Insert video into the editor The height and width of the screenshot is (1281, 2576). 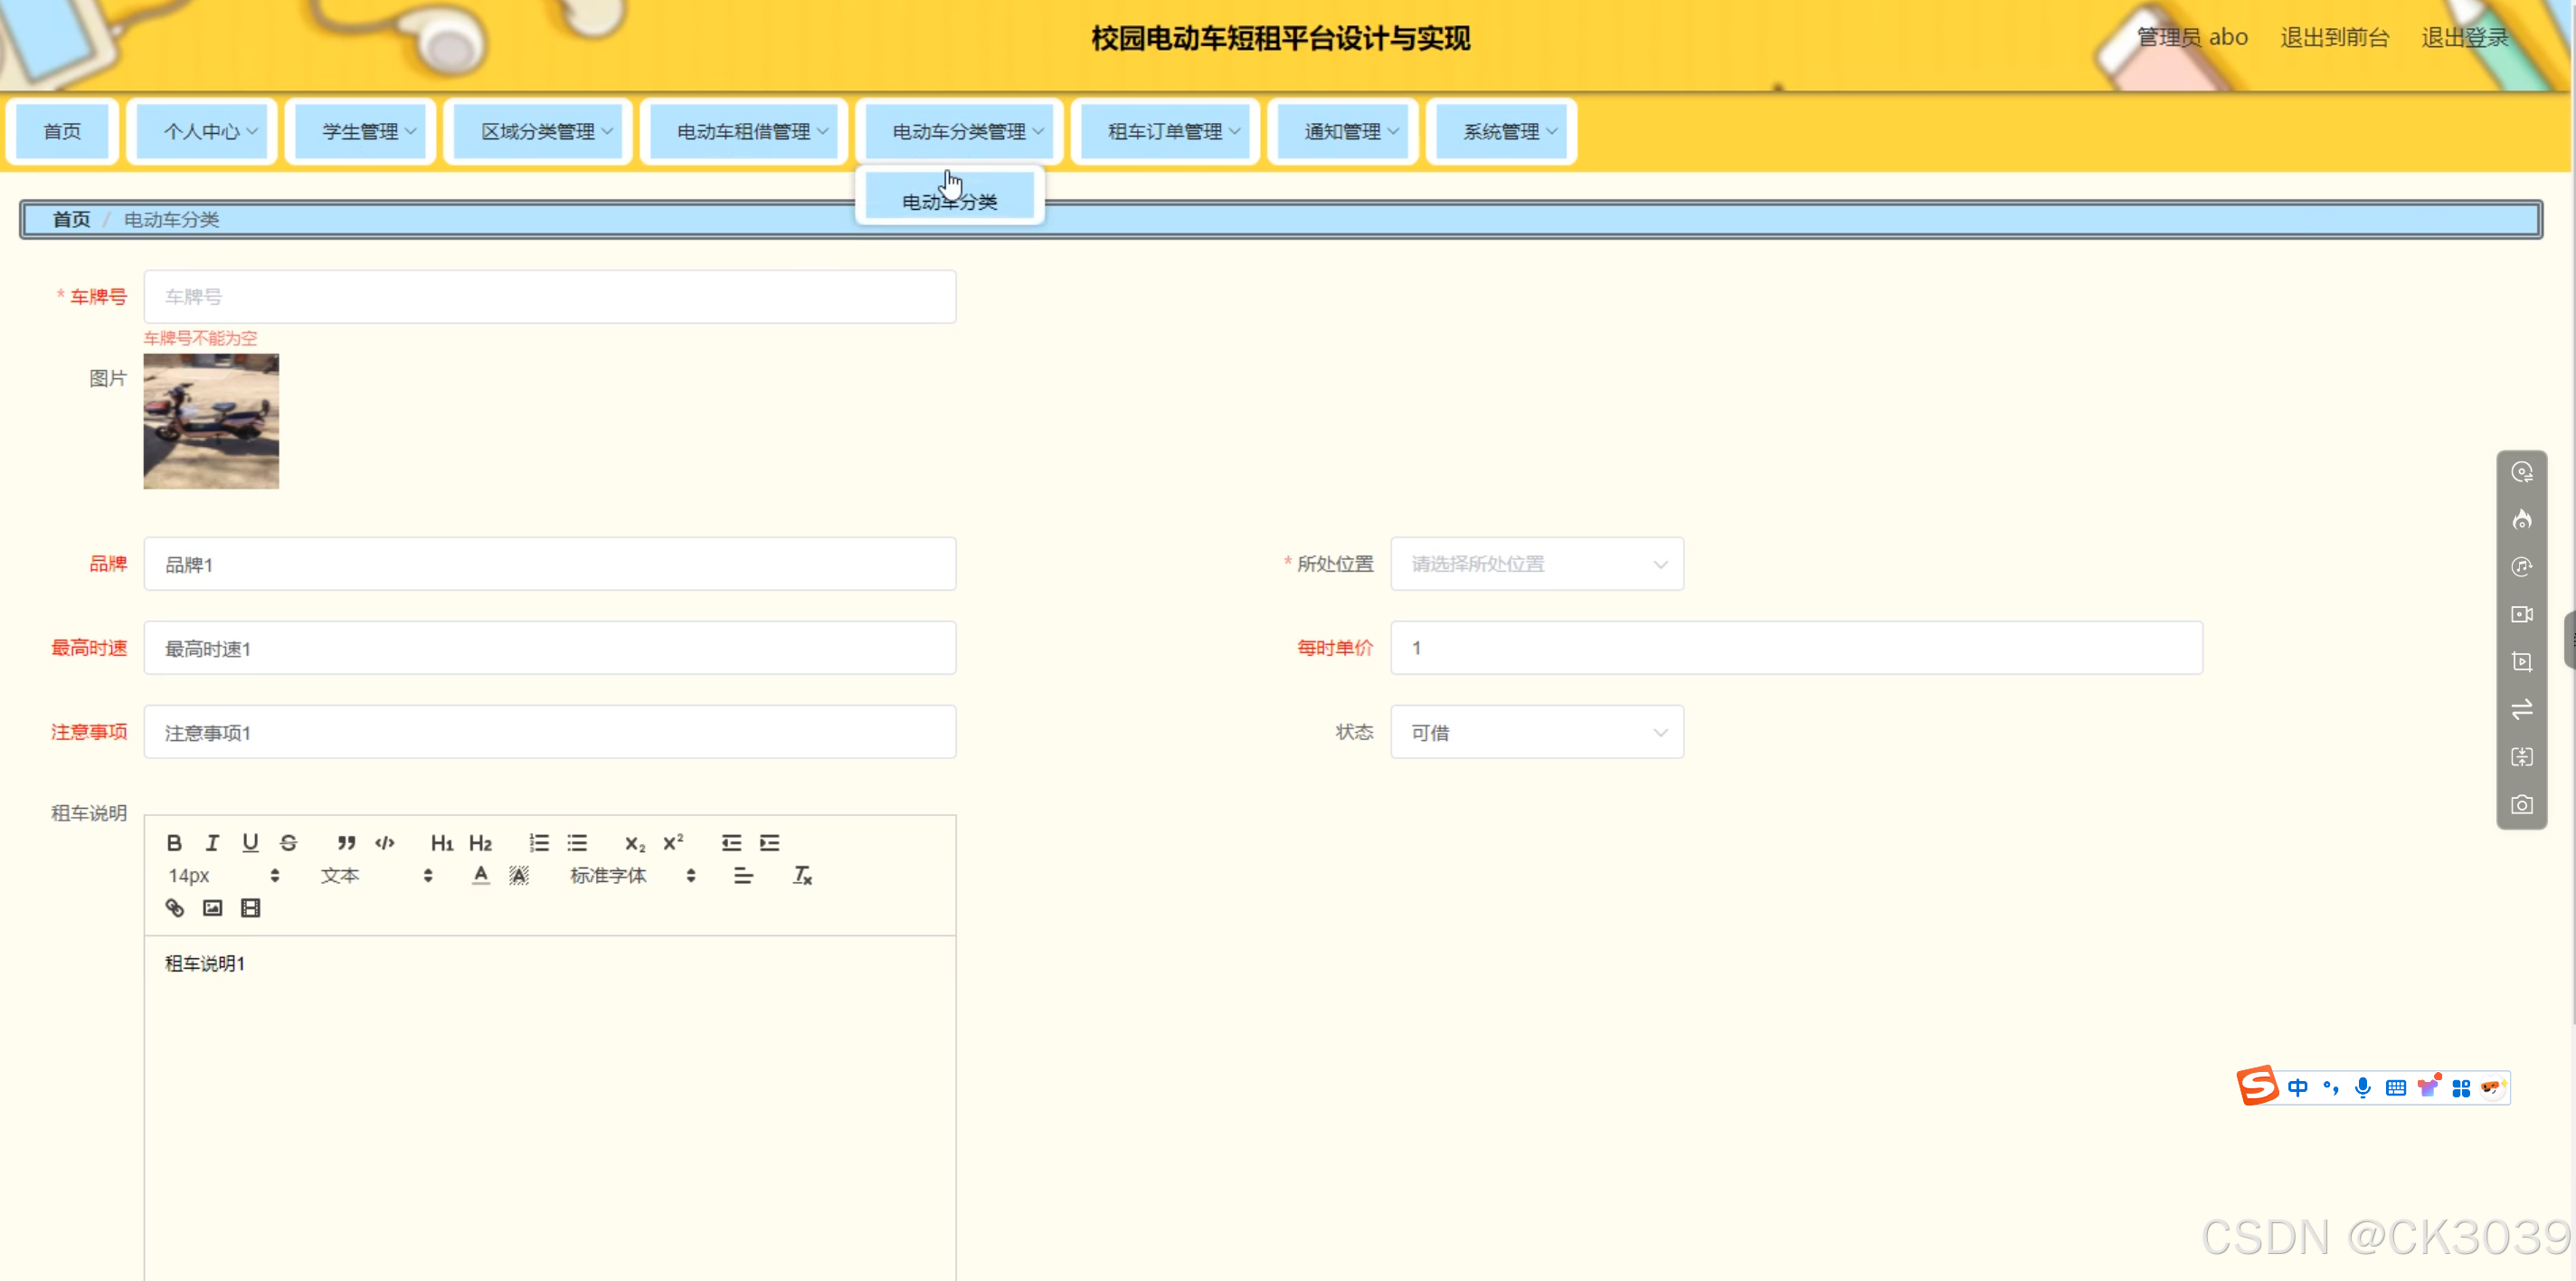click(250, 908)
